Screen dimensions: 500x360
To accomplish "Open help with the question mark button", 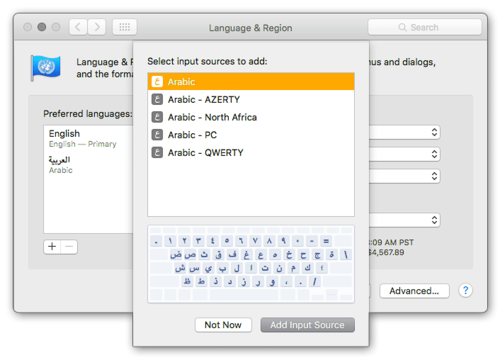I will (465, 290).
